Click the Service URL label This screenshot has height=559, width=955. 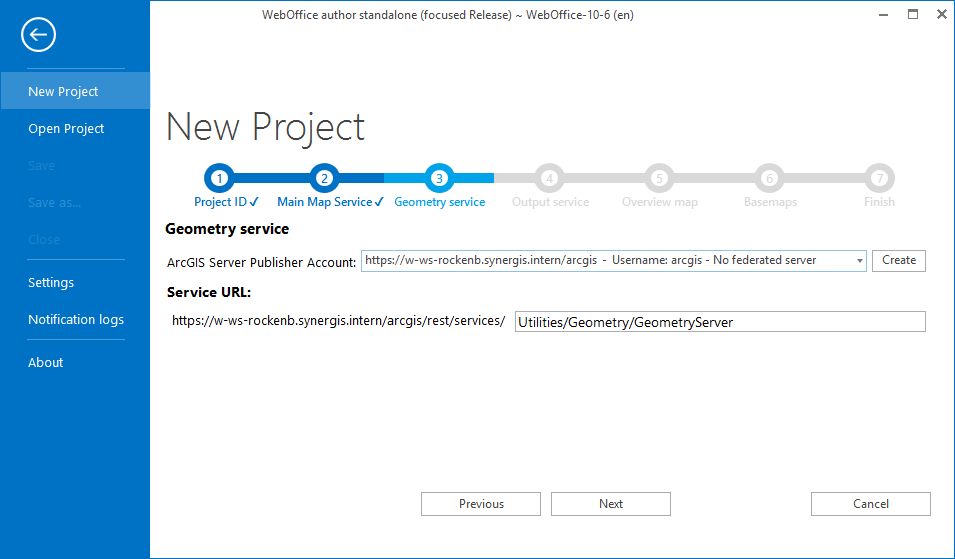(209, 292)
